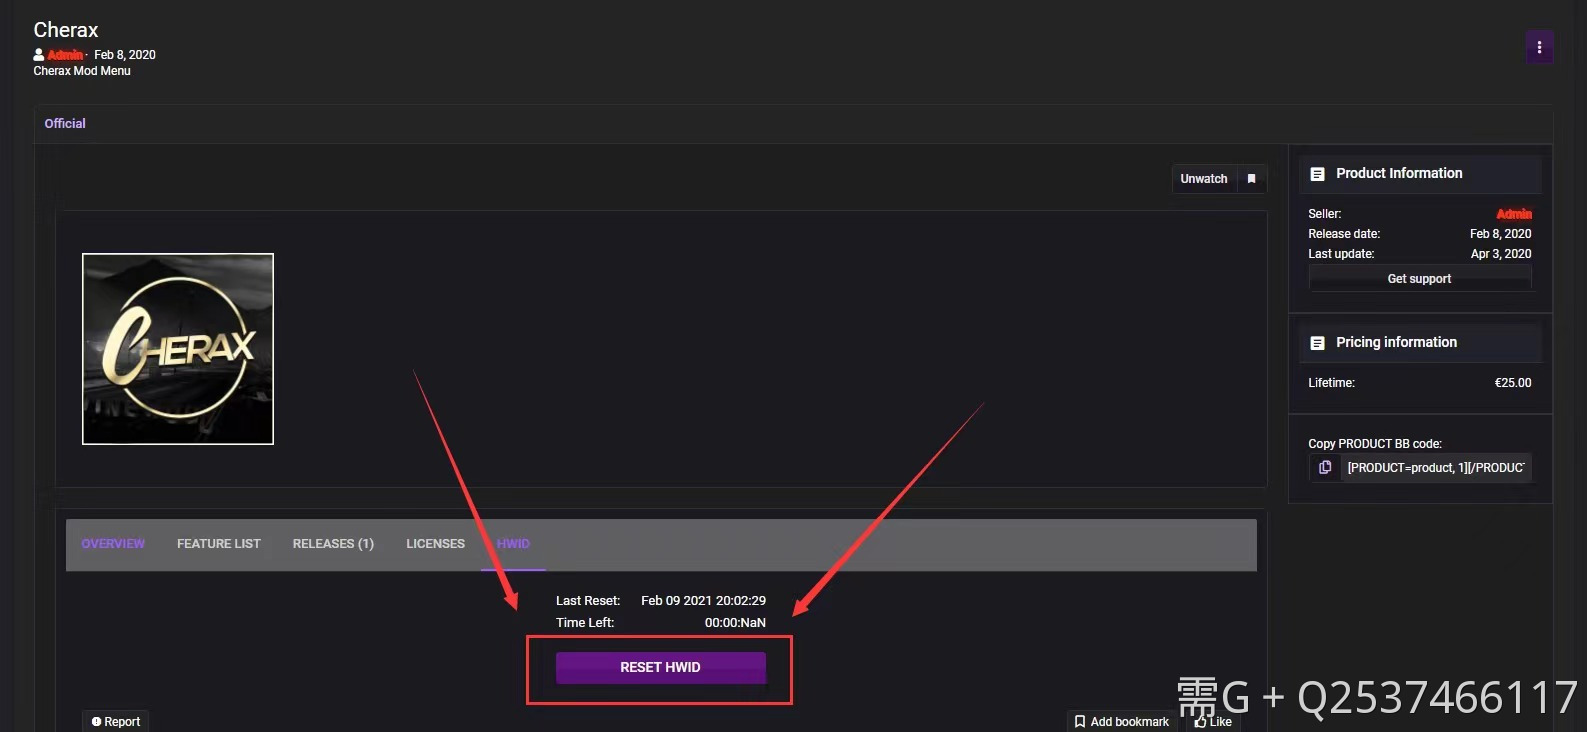Click the Lifetime price €25.00
The image size is (1587, 732).
click(1513, 383)
